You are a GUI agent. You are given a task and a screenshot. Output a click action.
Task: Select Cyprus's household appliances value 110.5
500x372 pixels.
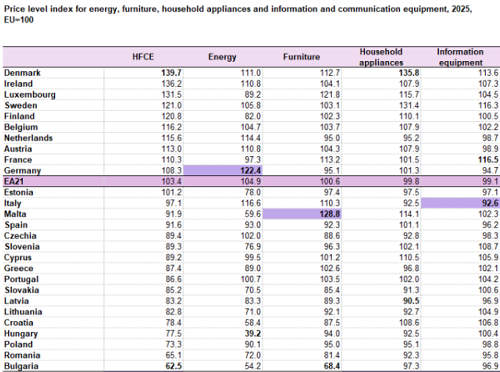click(409, 258)
